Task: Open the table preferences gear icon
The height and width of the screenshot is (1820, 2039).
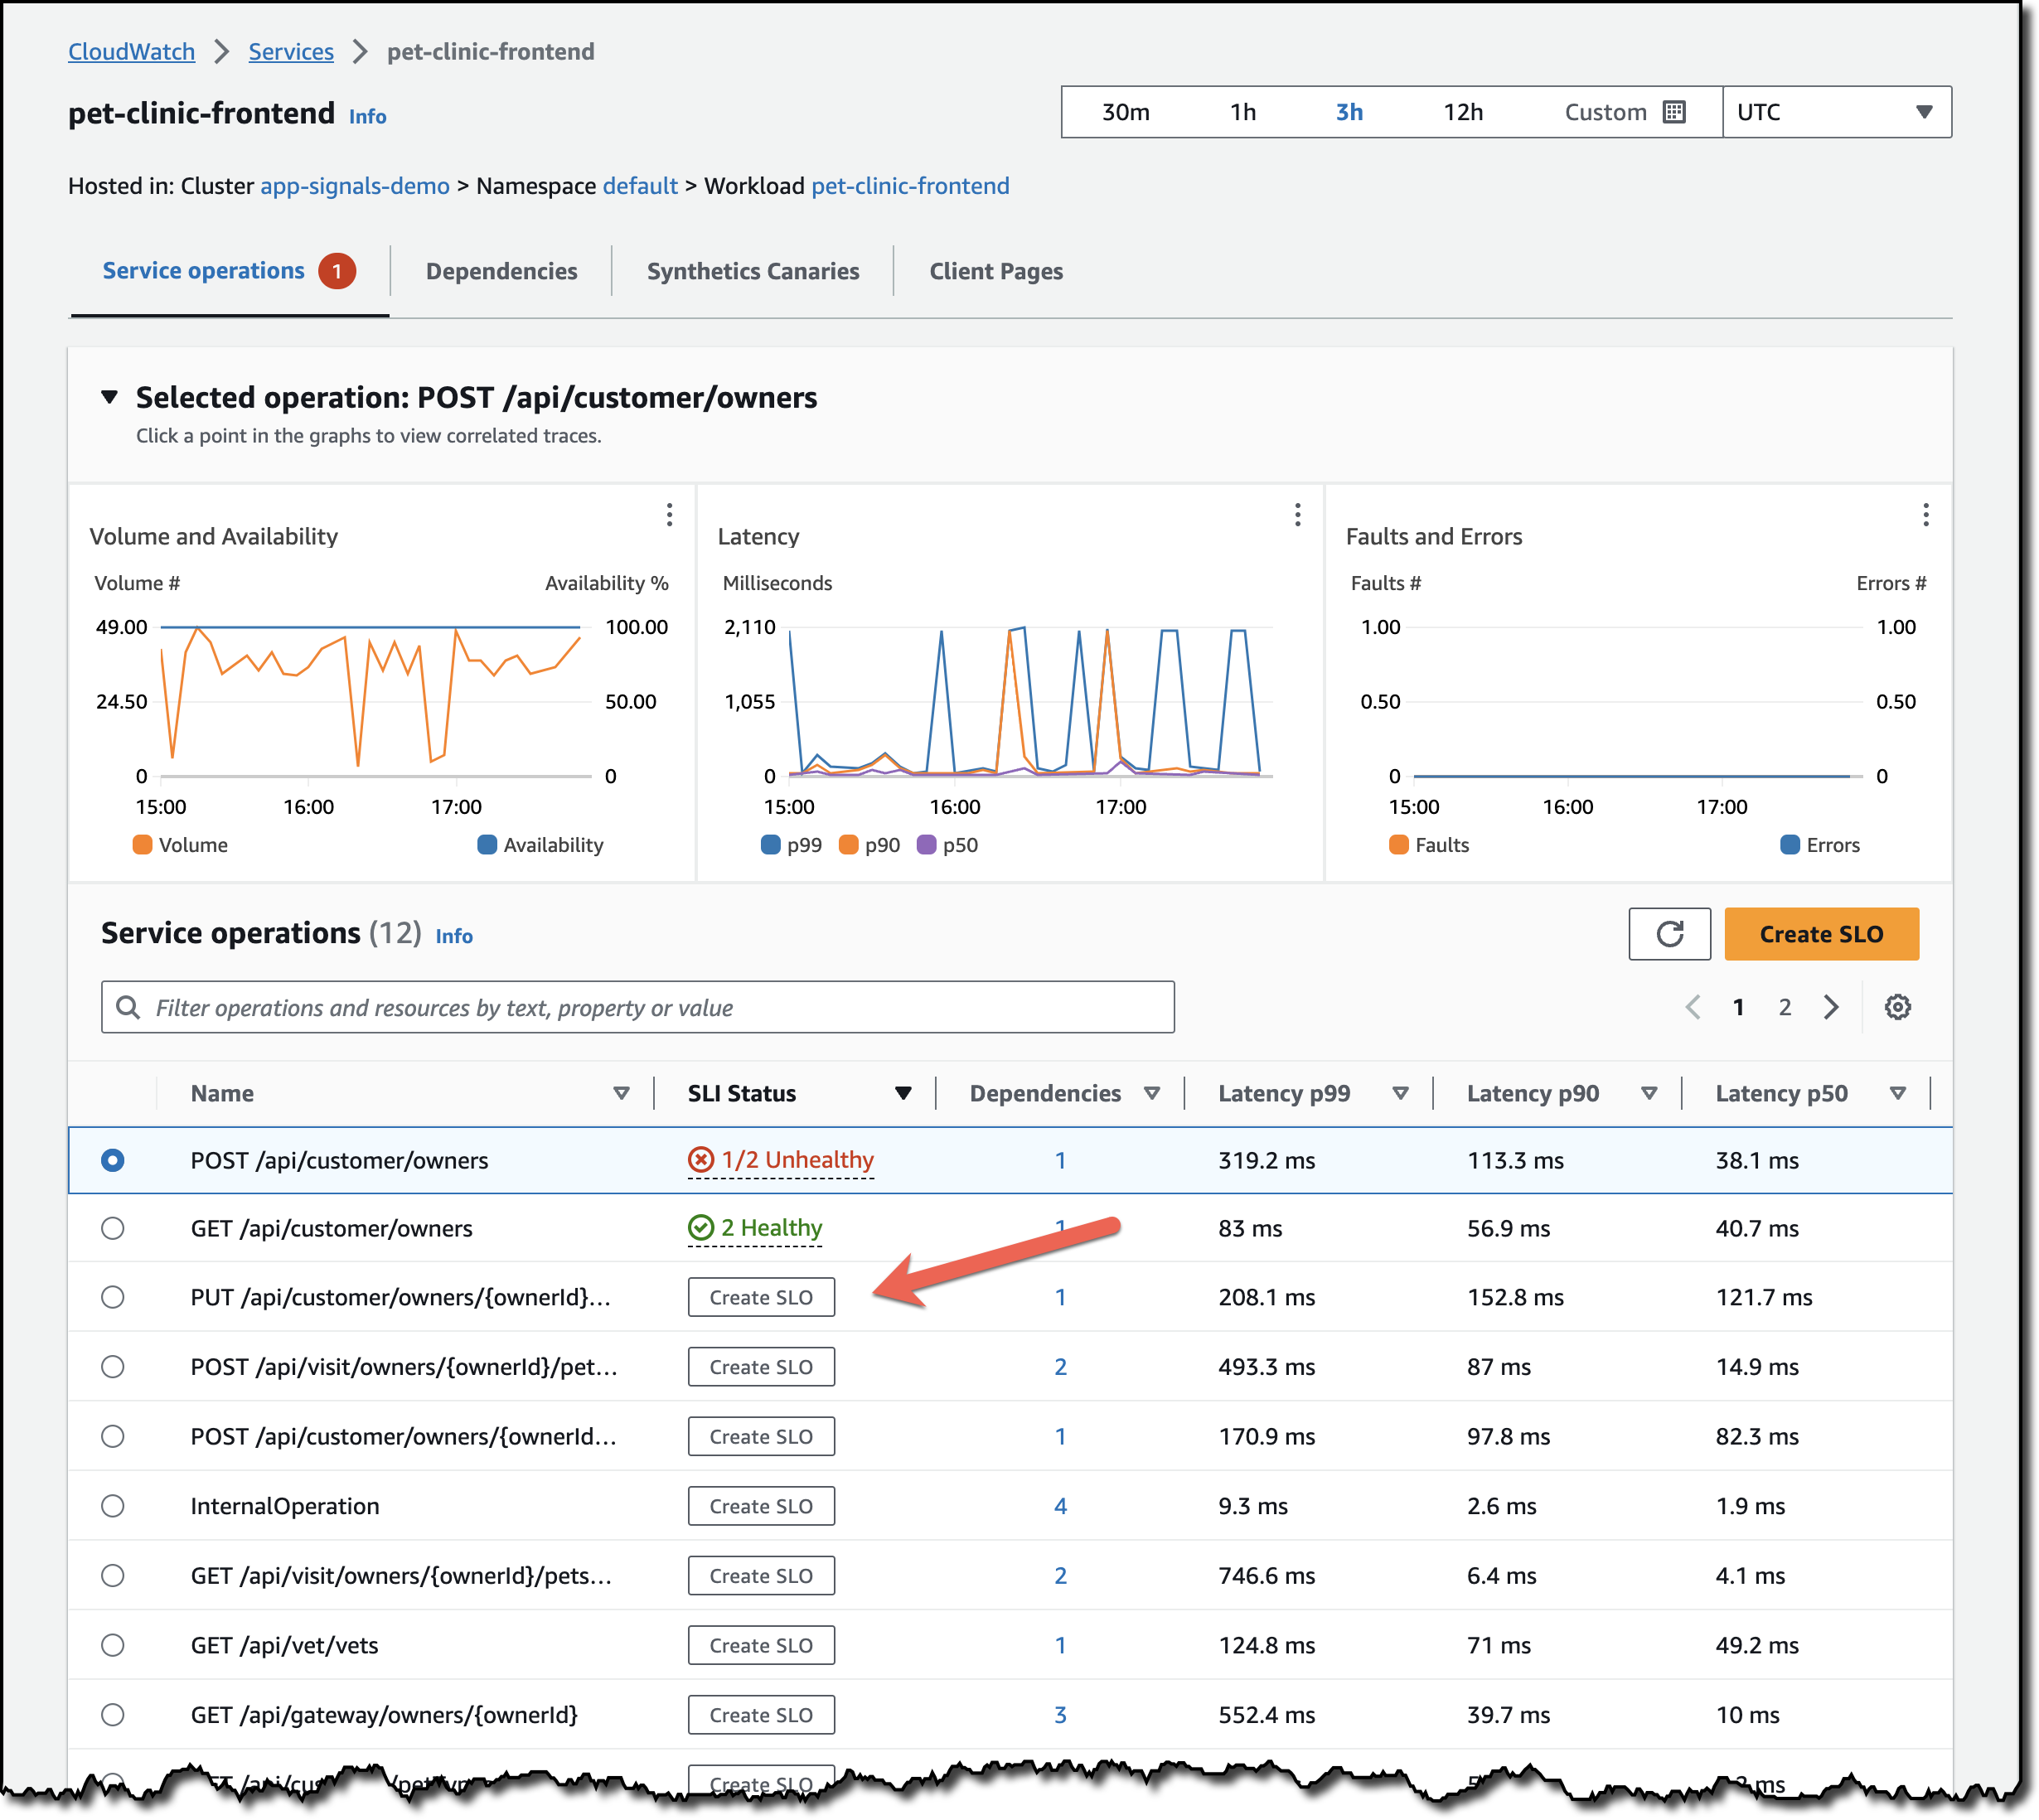Action: (x=1897, y=1007)
